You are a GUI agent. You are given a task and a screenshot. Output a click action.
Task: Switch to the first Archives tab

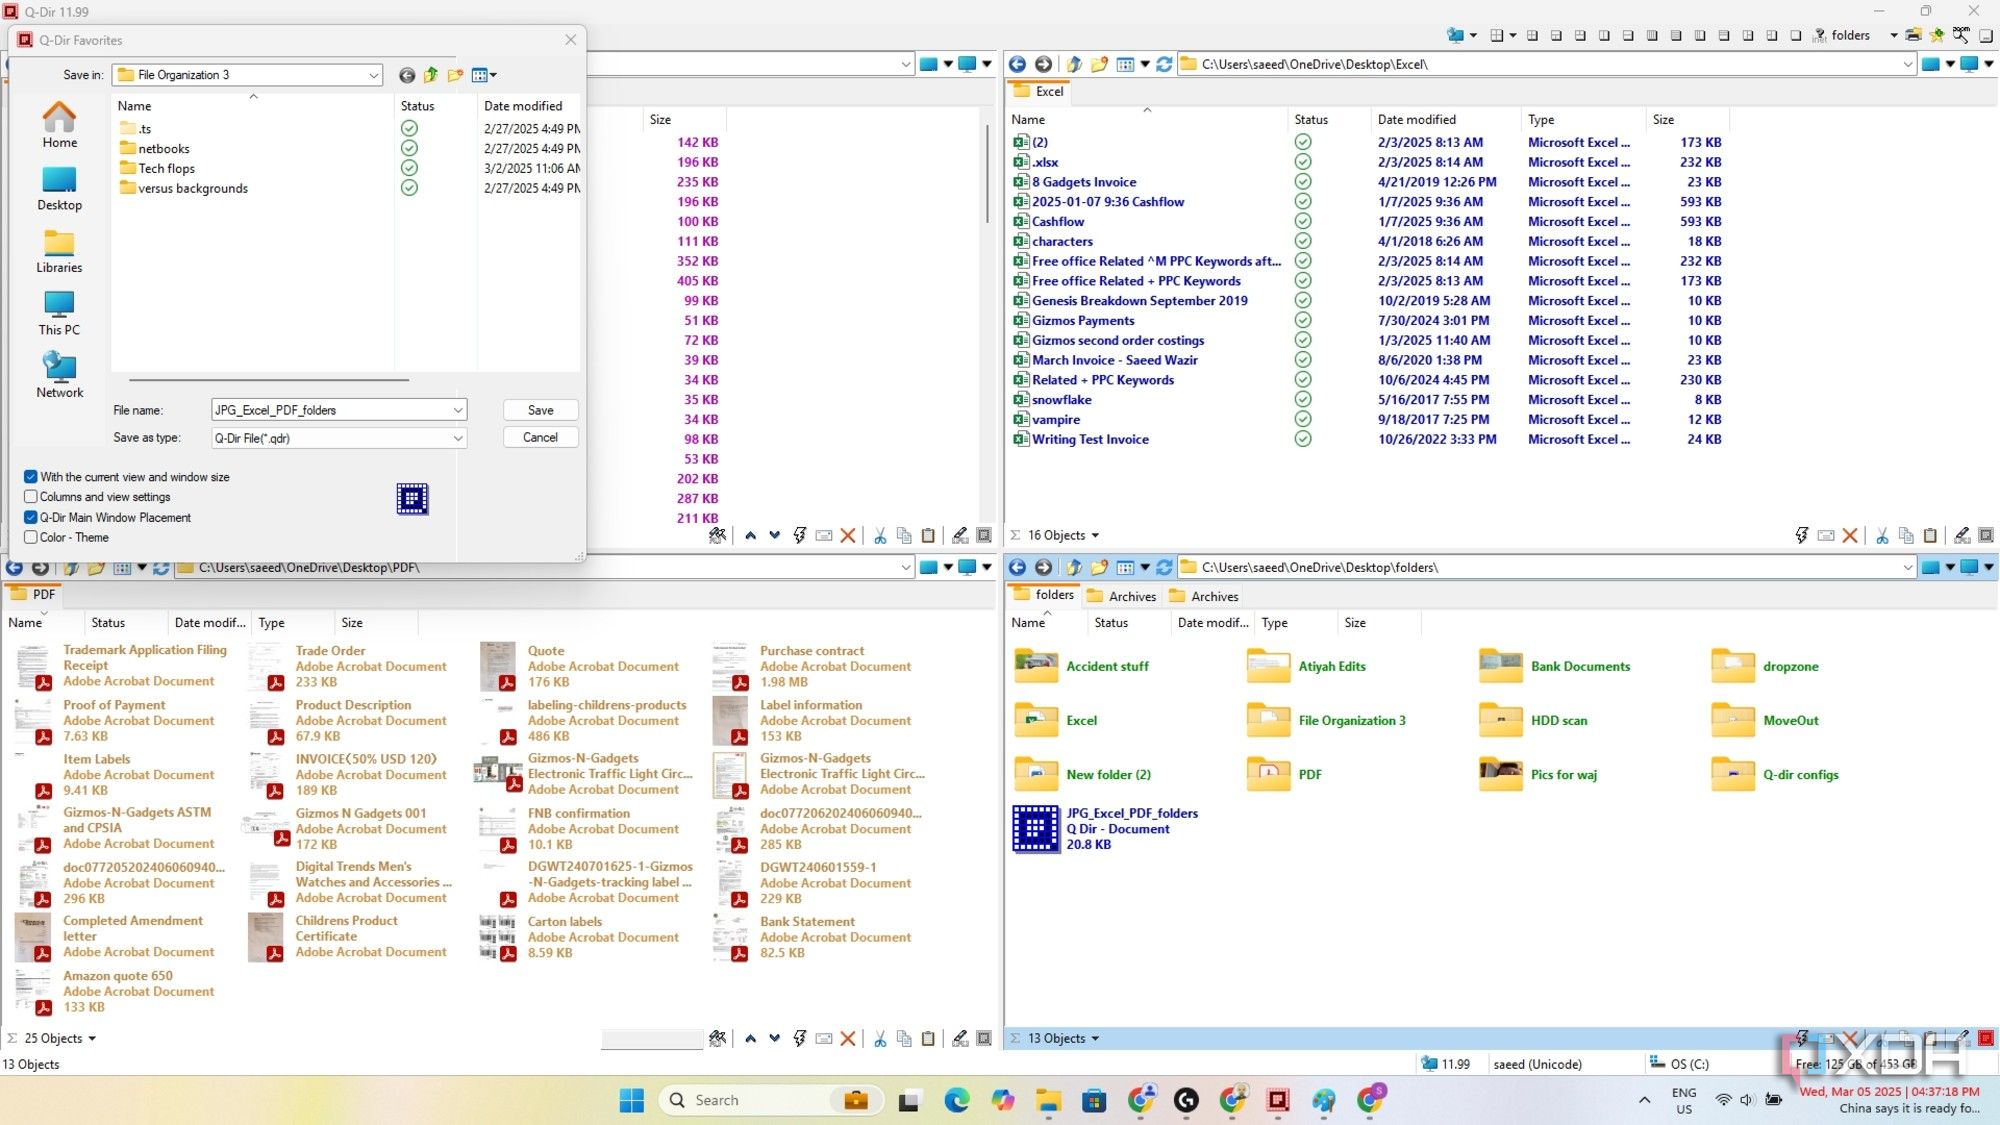coord(1122,596)
